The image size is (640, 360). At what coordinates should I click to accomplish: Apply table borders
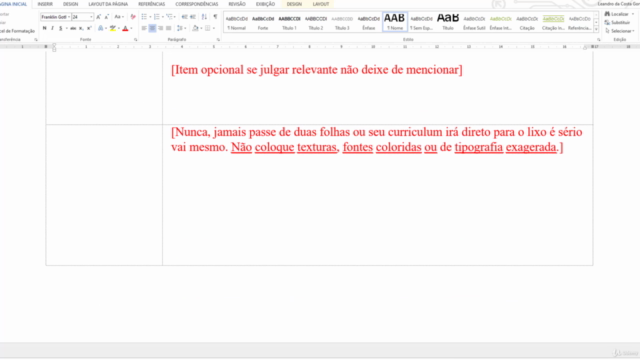pyautogui.click(x=207, y=28)
